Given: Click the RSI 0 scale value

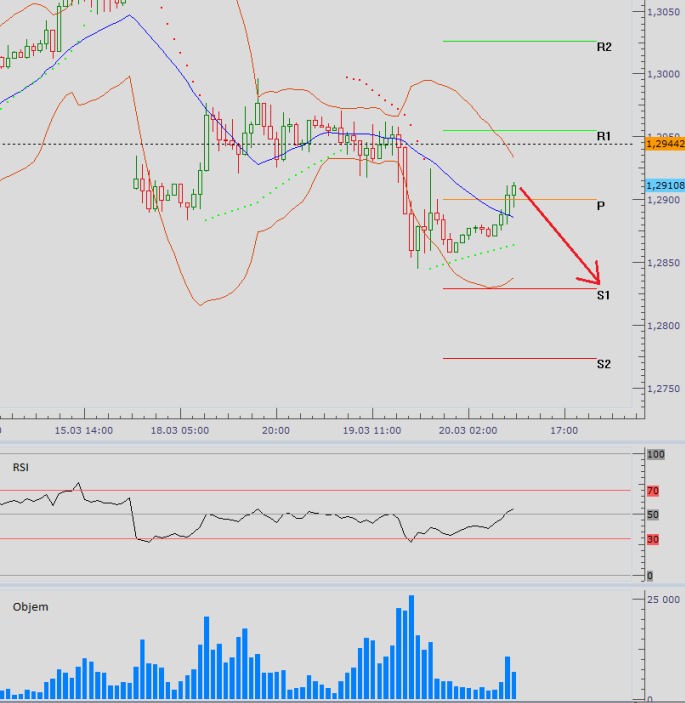Looking at the screenshot, I should coord(650,576).
